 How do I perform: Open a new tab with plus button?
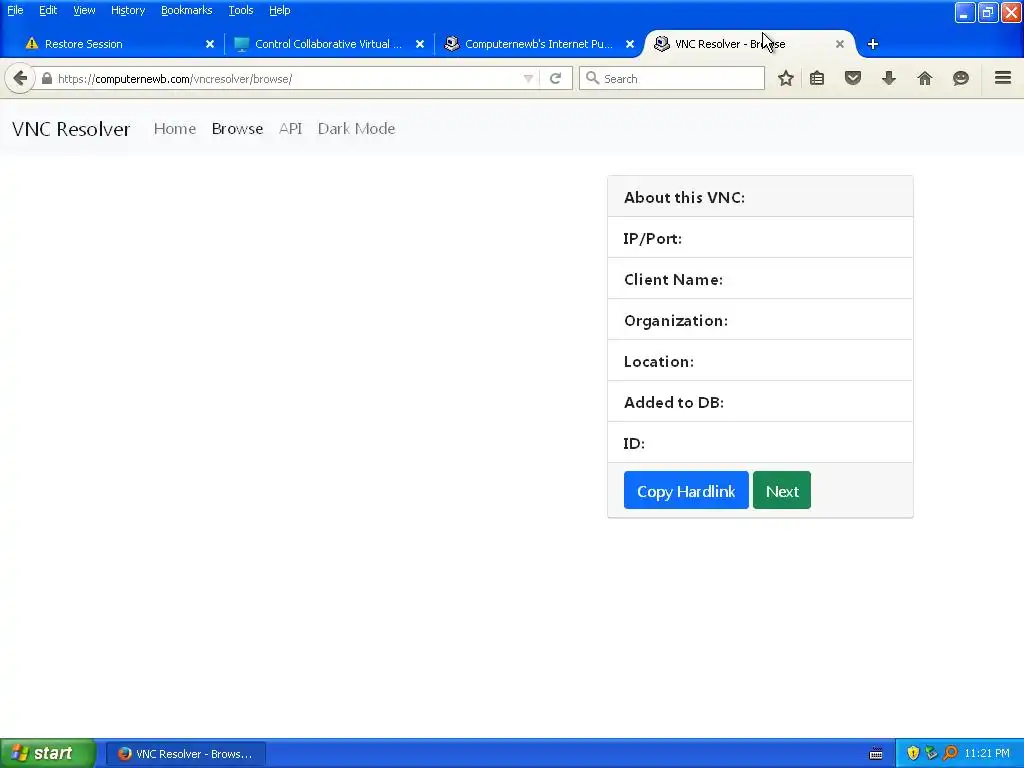[872, 44]
